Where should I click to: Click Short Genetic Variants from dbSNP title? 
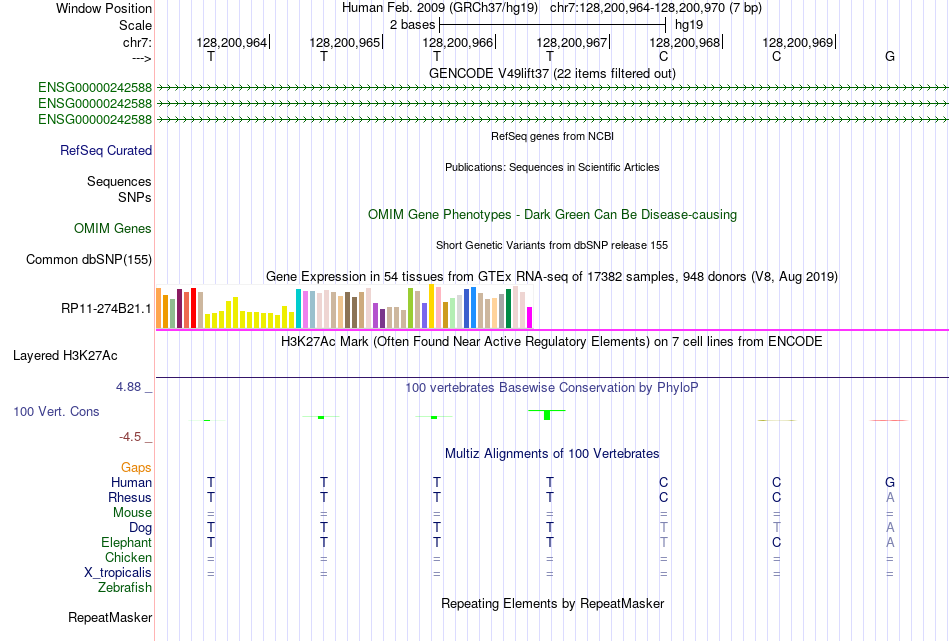point(552,245)
